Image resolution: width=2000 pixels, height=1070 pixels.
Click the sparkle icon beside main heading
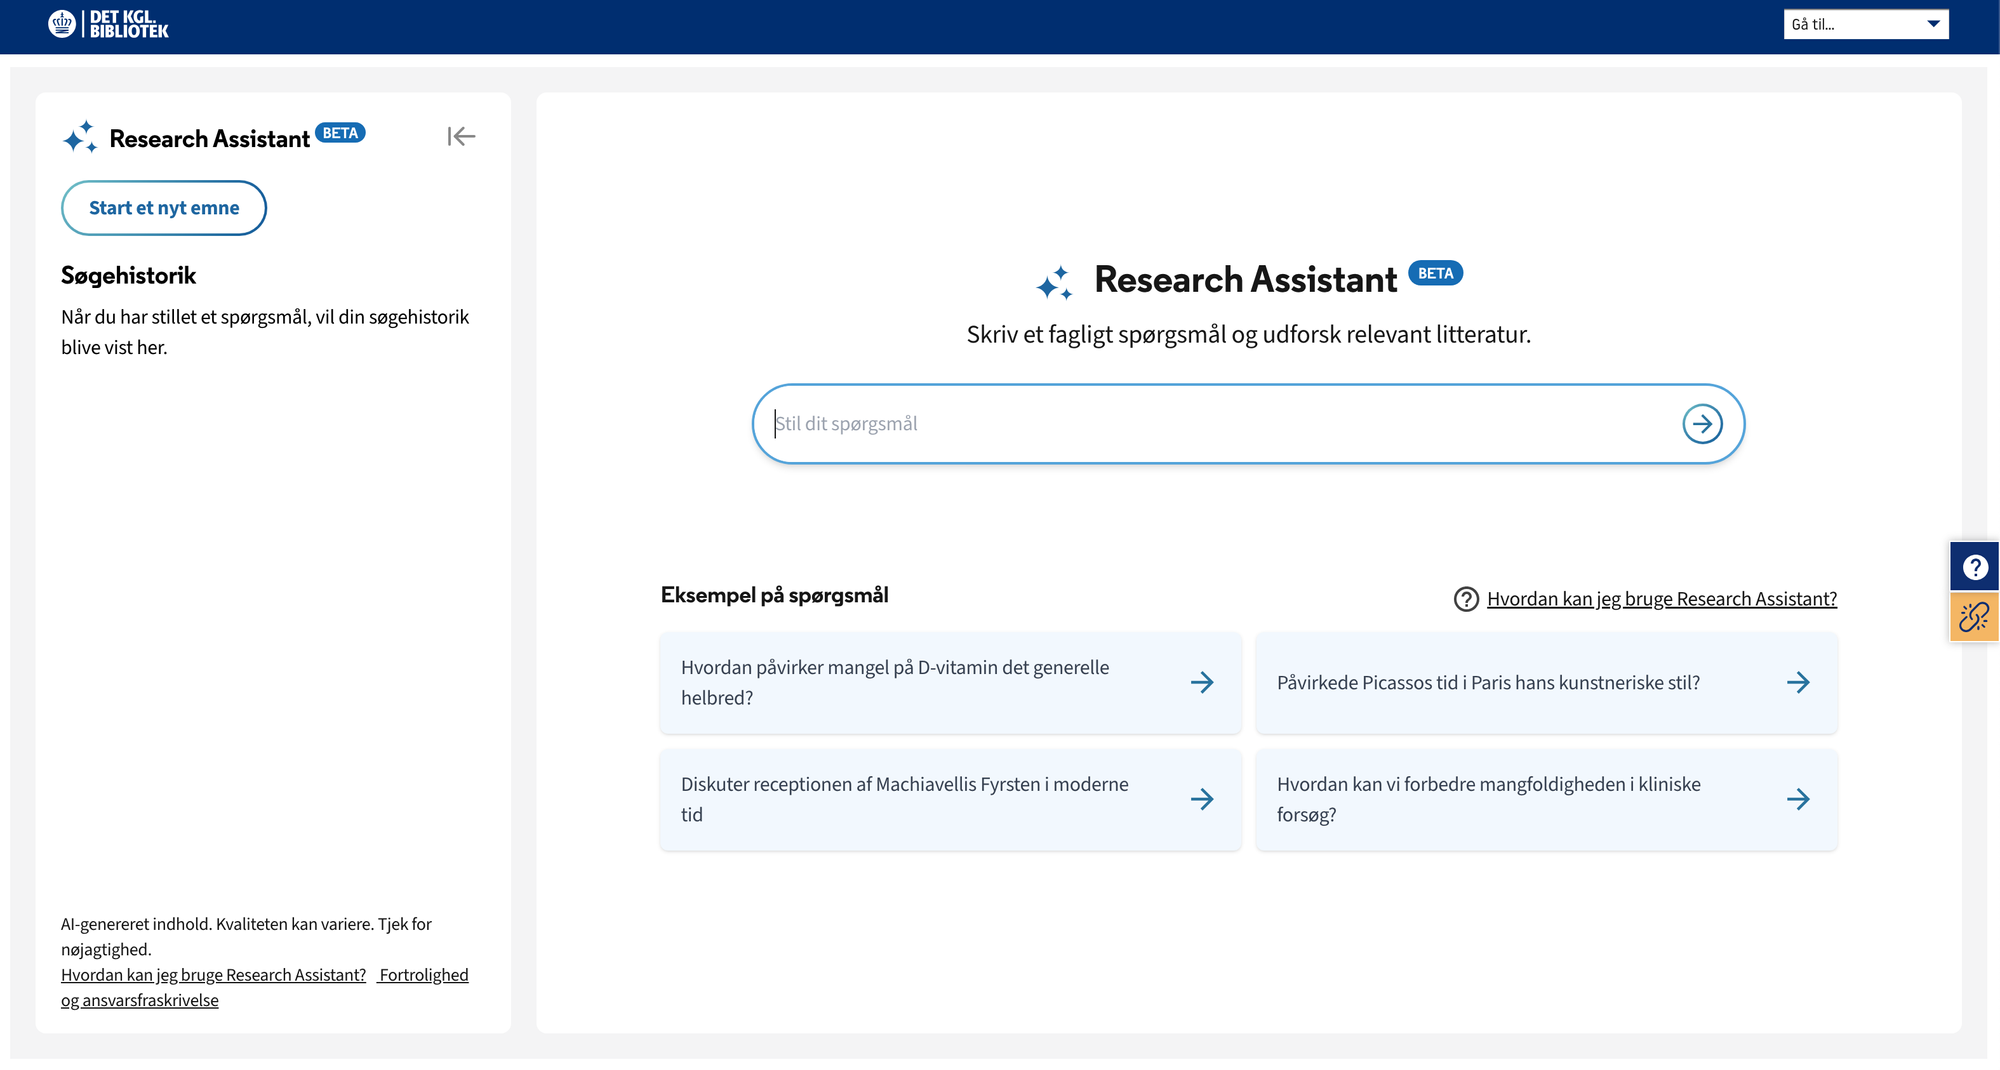point(1055,283)
